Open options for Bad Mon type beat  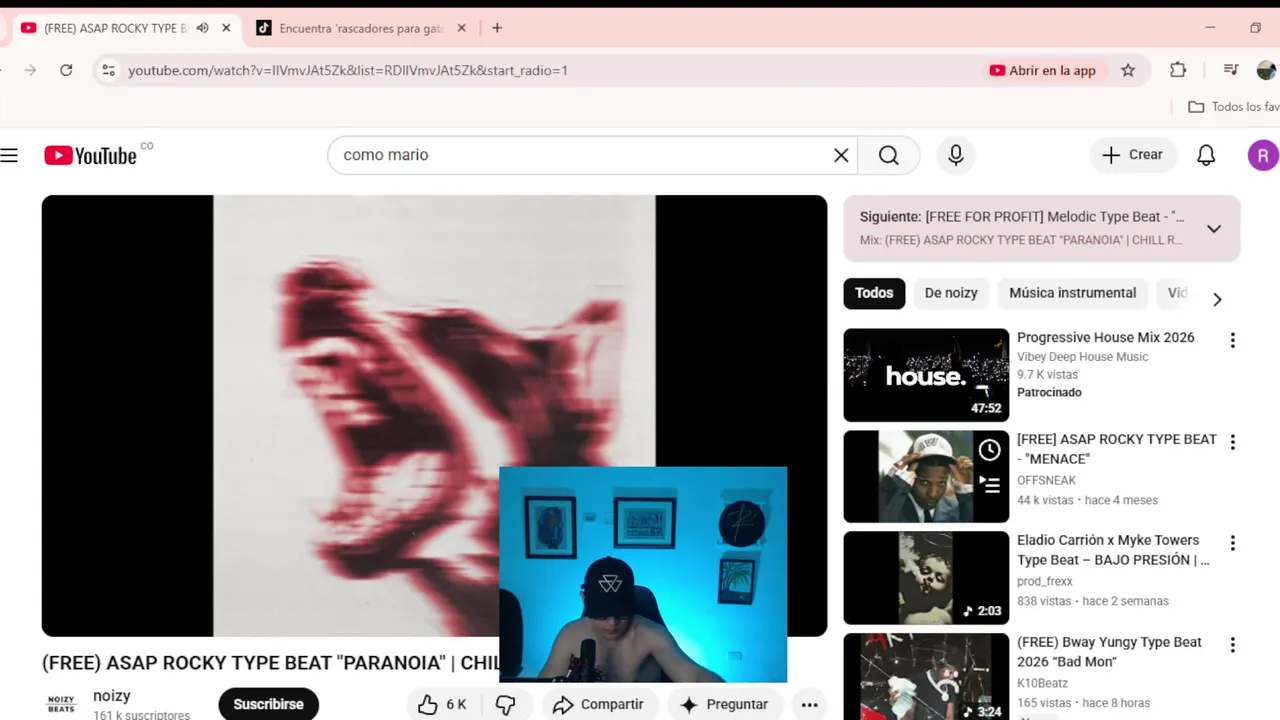click(1232, 645)
